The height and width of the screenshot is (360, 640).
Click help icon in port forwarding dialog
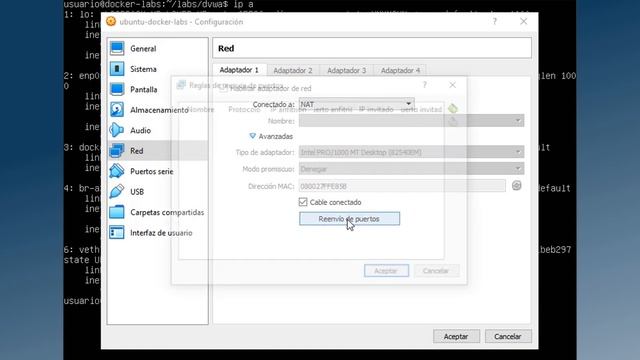425,84
